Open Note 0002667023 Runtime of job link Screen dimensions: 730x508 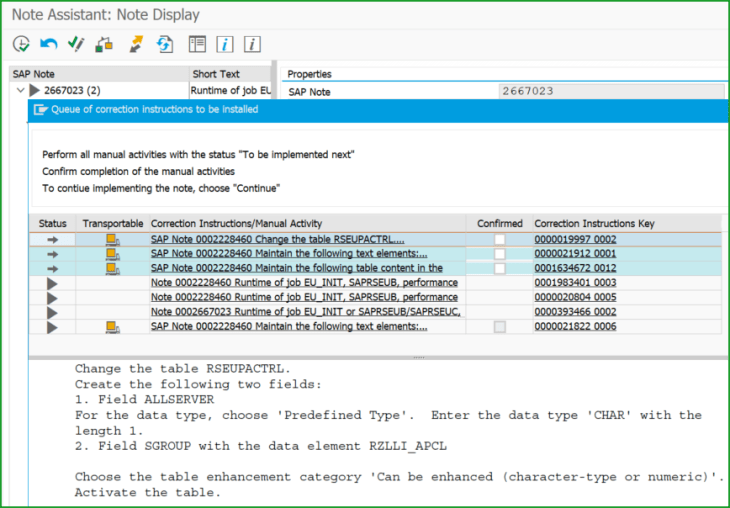coord(305,312)
